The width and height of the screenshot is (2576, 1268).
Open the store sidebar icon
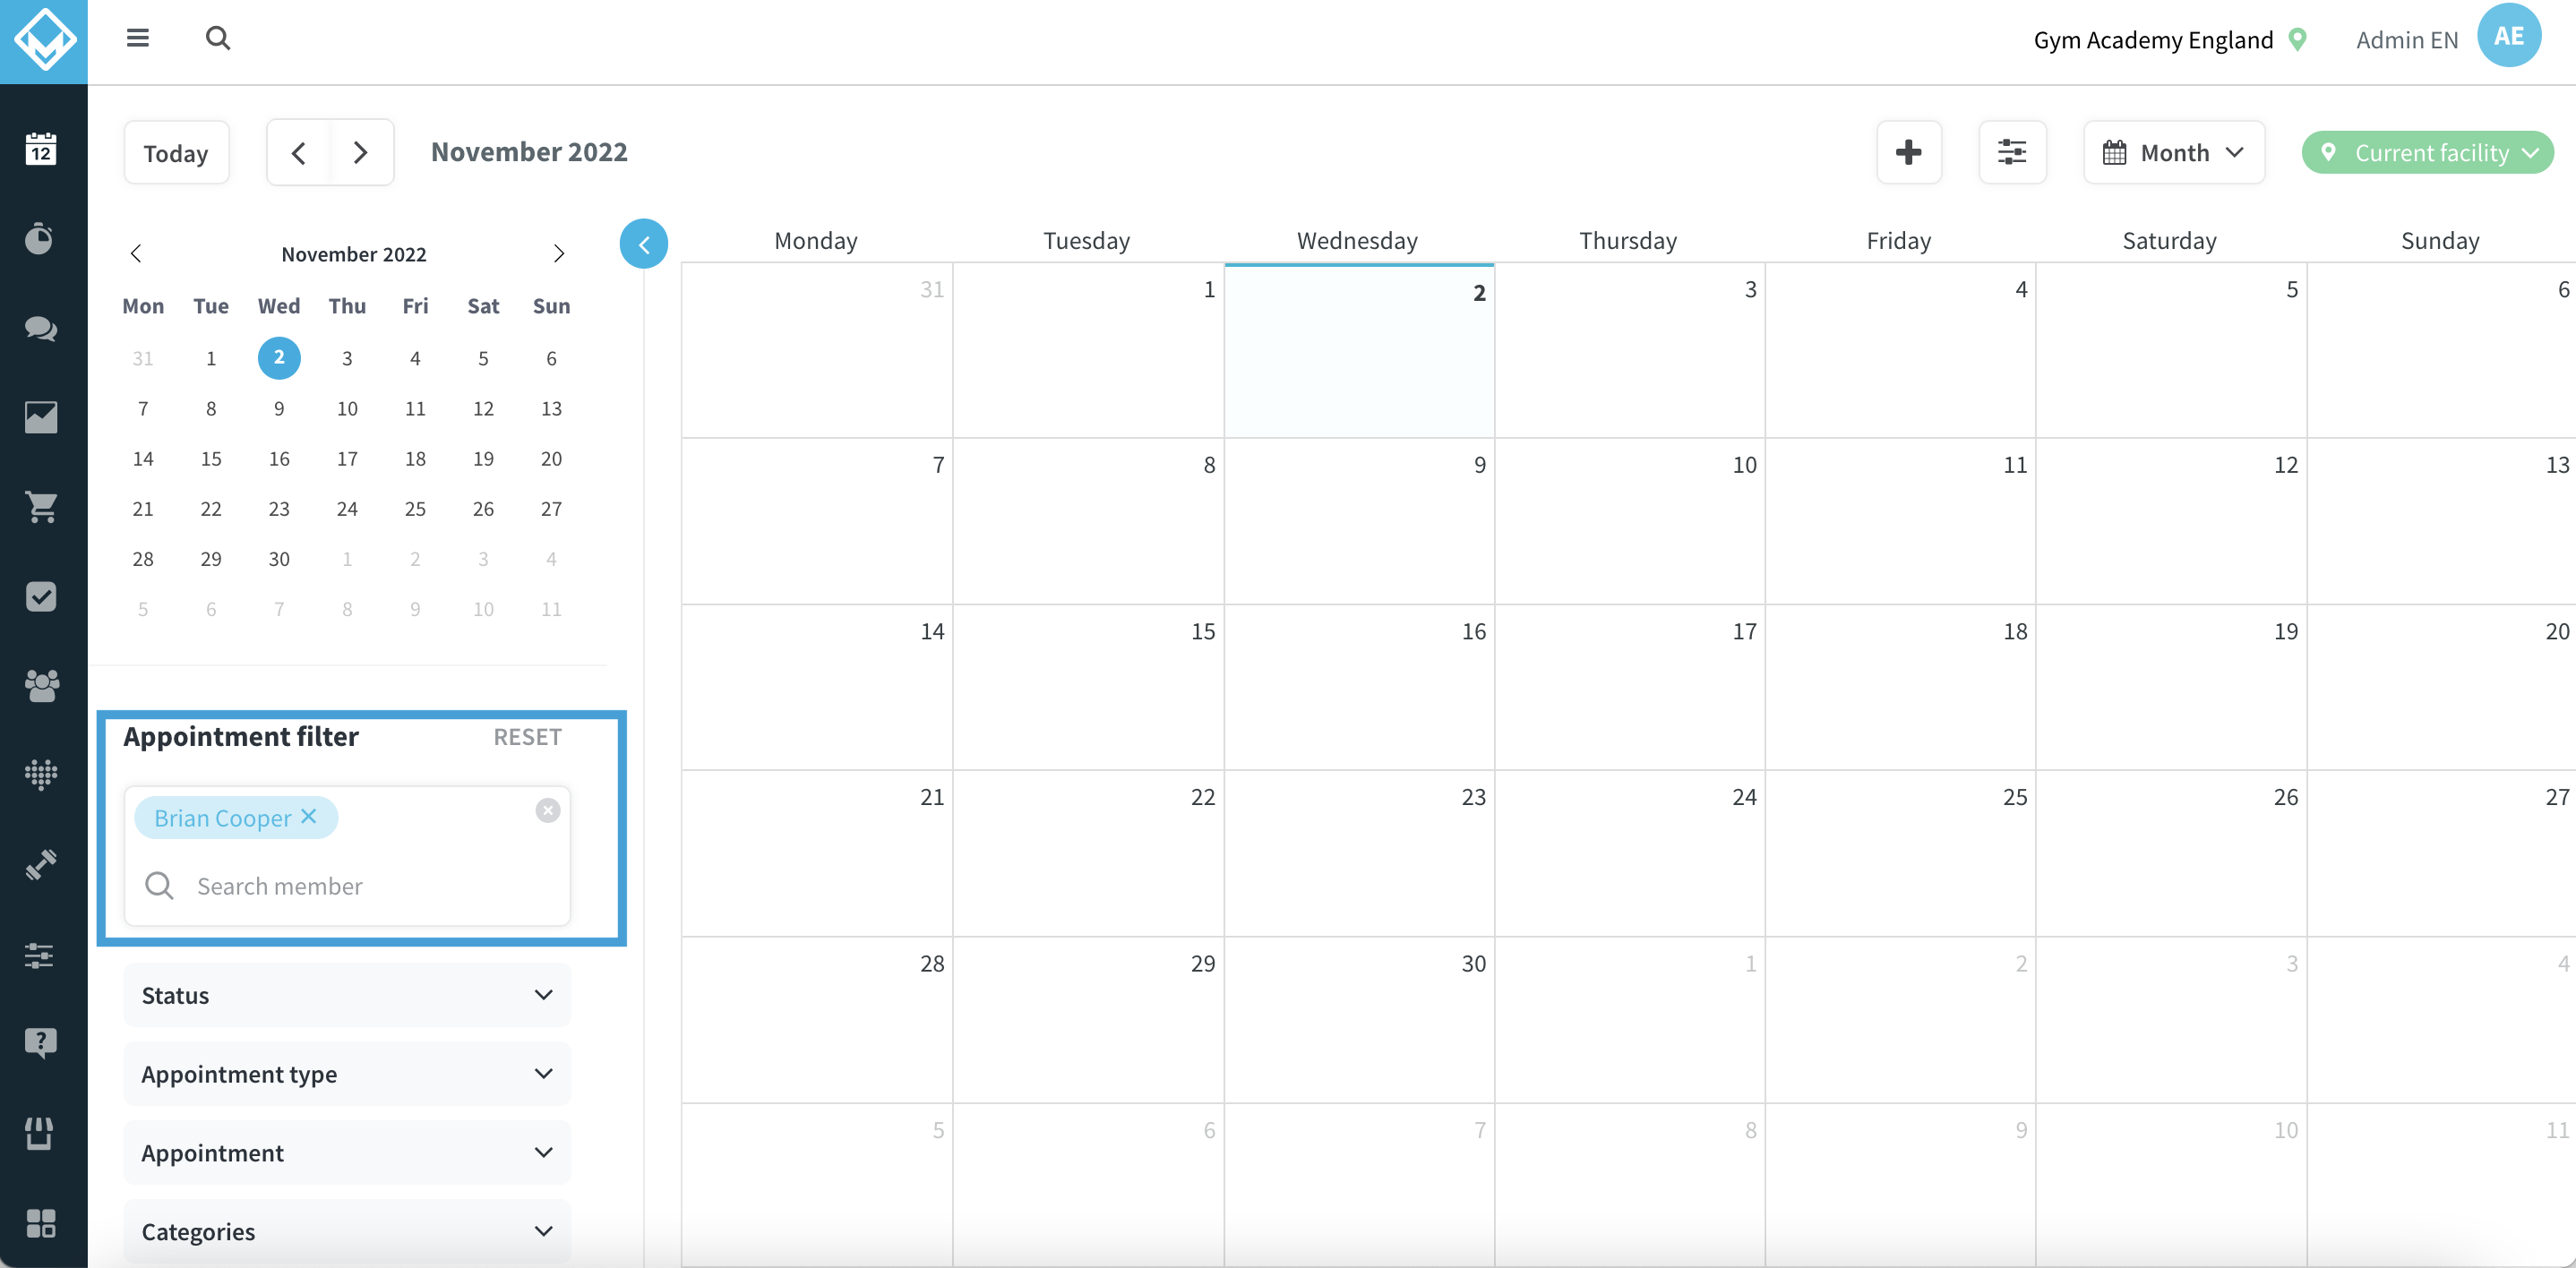click(39, 1133)
